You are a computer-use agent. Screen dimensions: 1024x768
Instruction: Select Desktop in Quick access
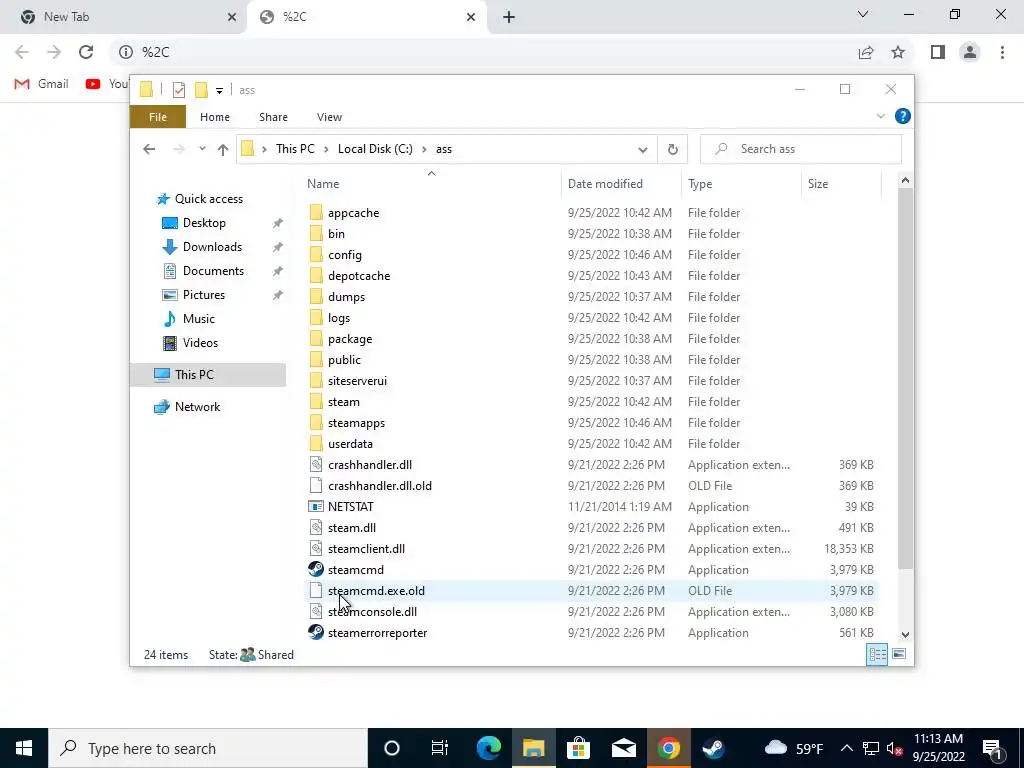(203, 223)
